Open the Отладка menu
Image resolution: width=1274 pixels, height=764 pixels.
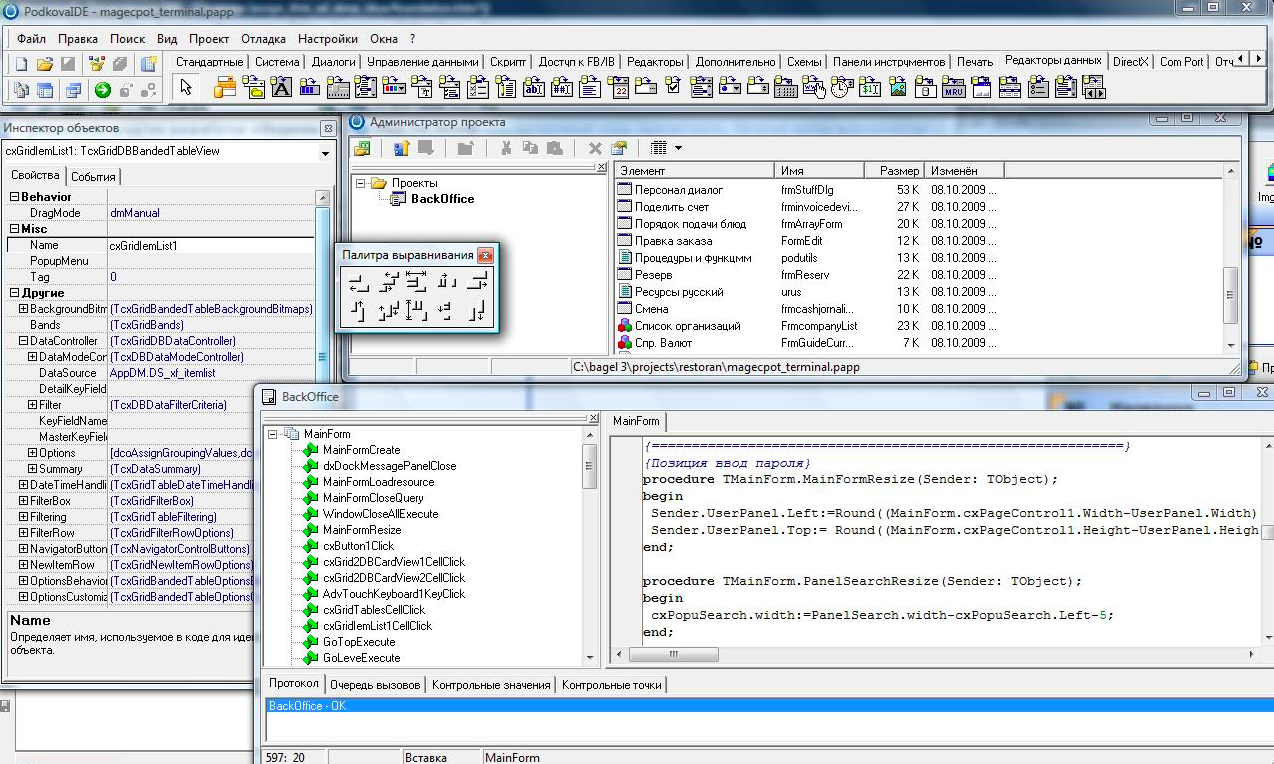coord(264,39)
